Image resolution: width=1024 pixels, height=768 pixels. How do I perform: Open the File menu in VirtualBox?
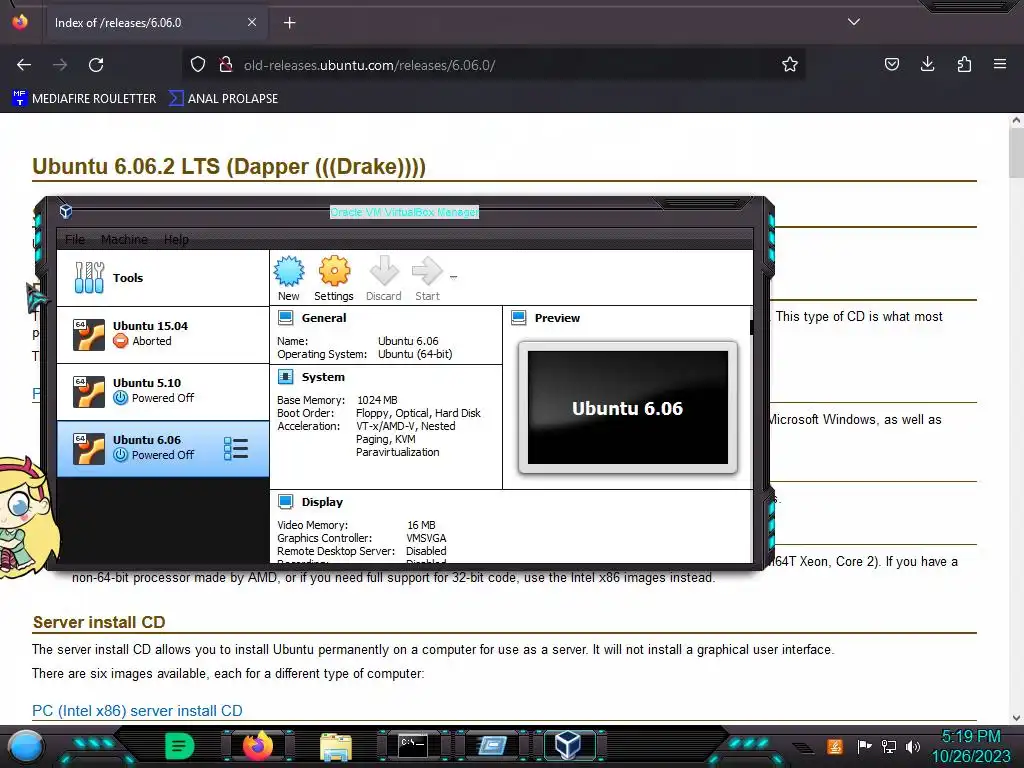pos(75,240)
